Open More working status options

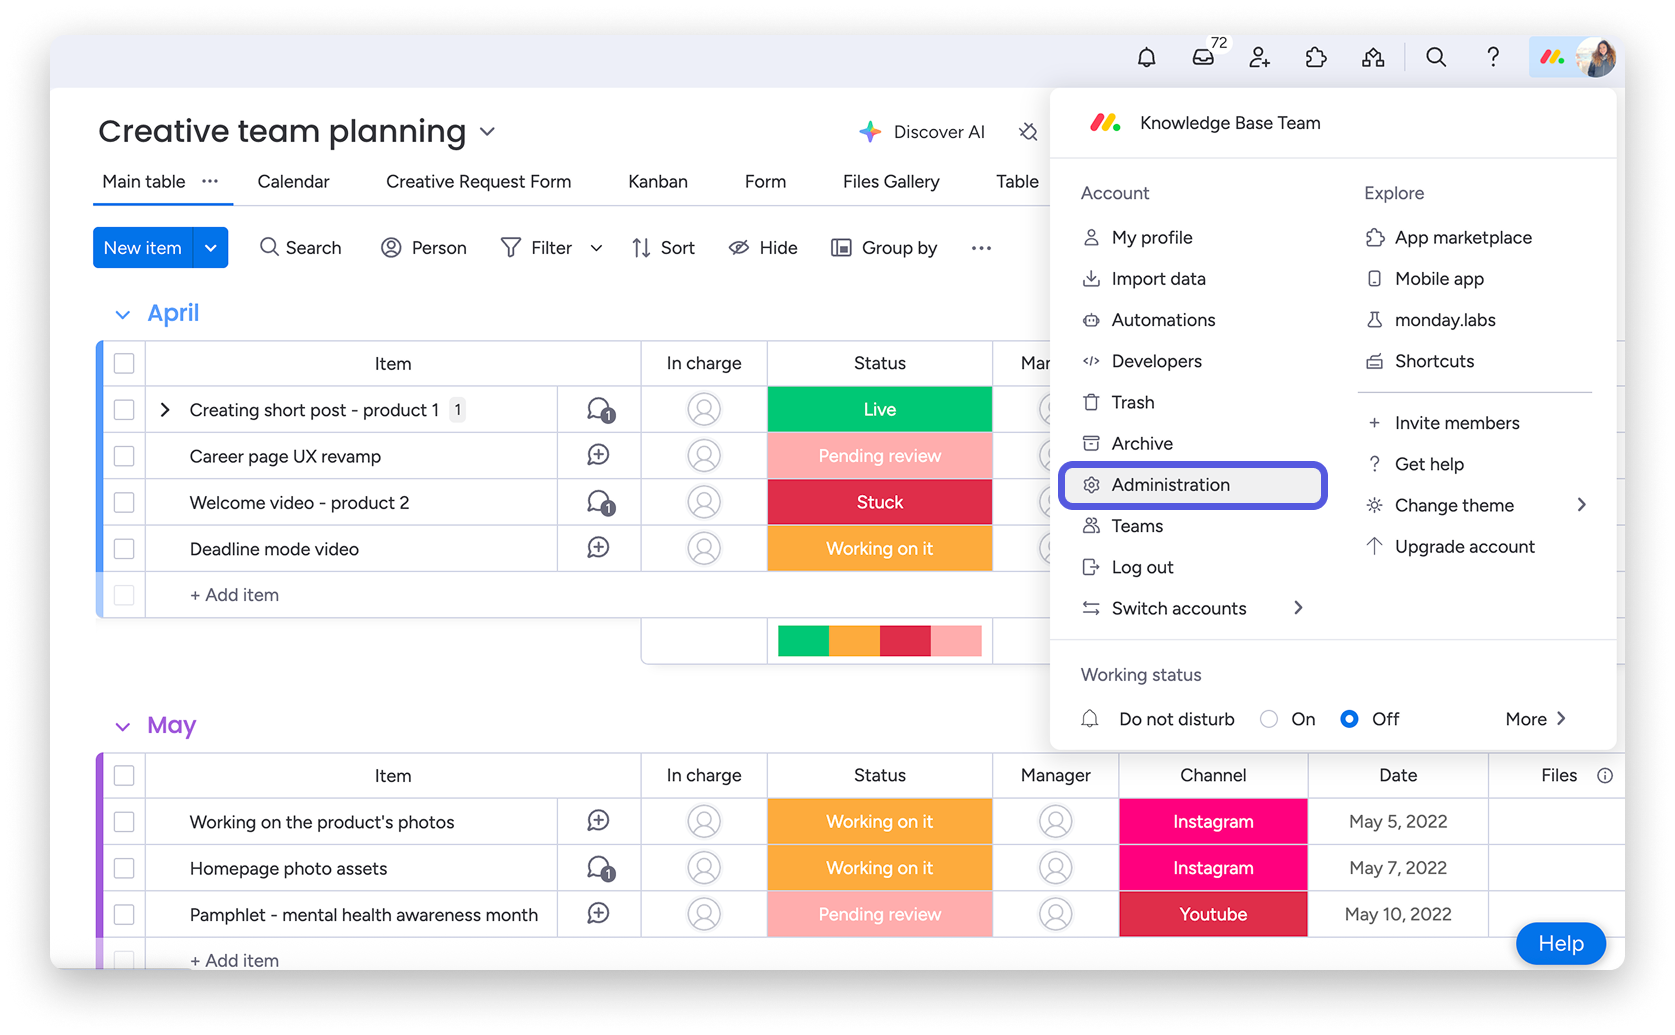click(1536, 719)
